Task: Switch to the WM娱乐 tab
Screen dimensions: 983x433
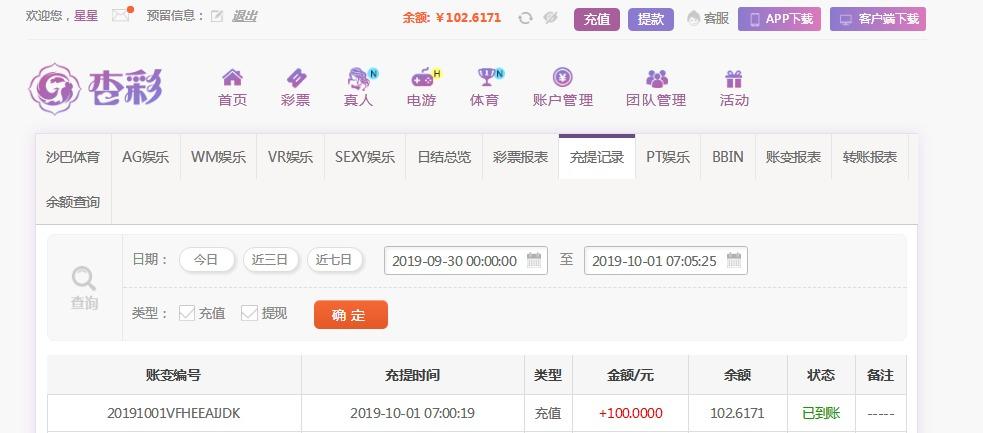Action: click(x=218, y=157)
